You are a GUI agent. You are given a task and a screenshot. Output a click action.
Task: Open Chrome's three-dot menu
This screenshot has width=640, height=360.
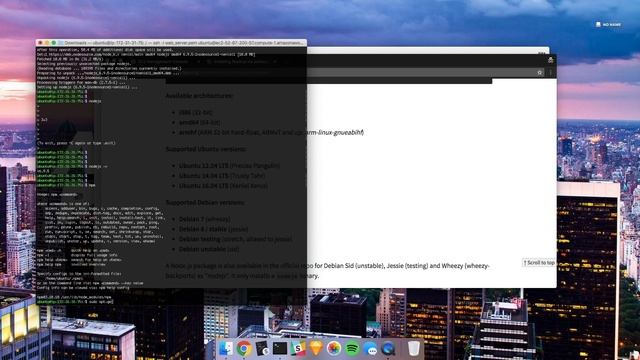point(551,73)
